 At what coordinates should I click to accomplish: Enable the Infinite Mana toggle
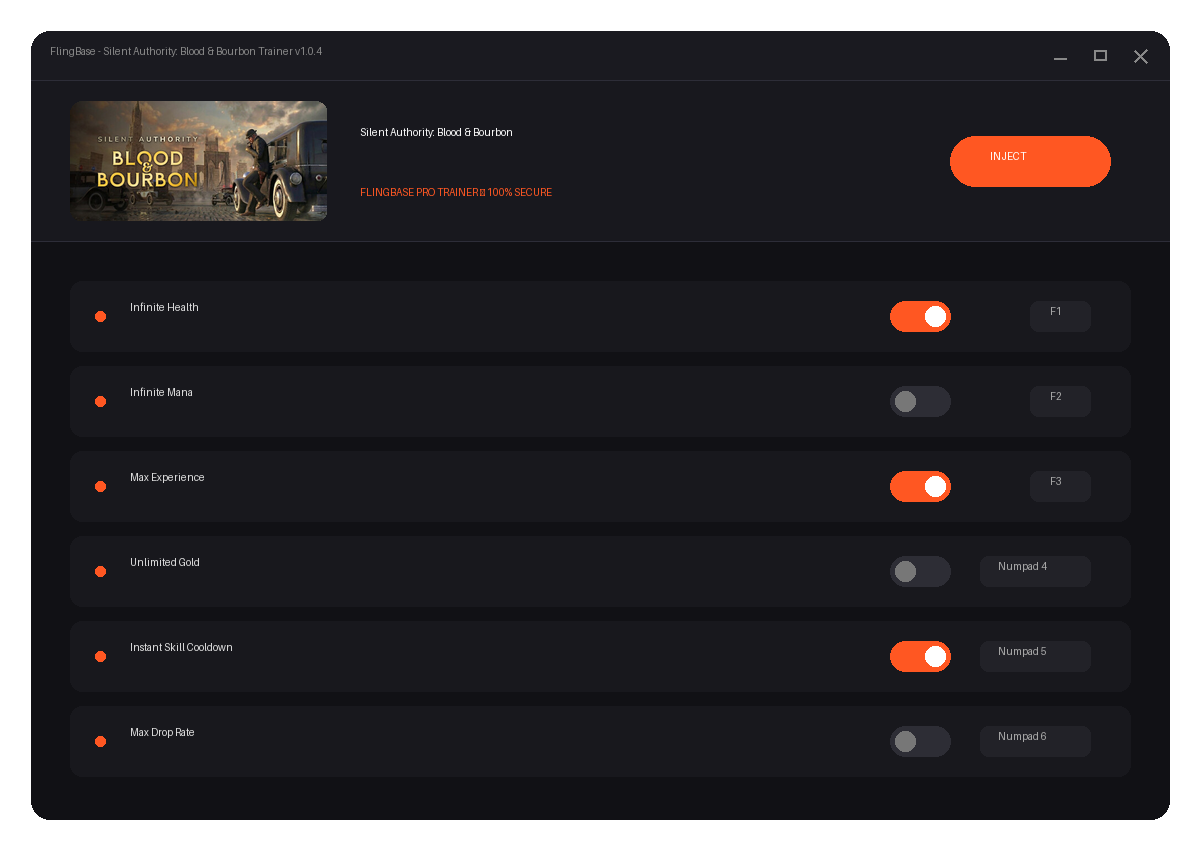[x=920, y=401]
